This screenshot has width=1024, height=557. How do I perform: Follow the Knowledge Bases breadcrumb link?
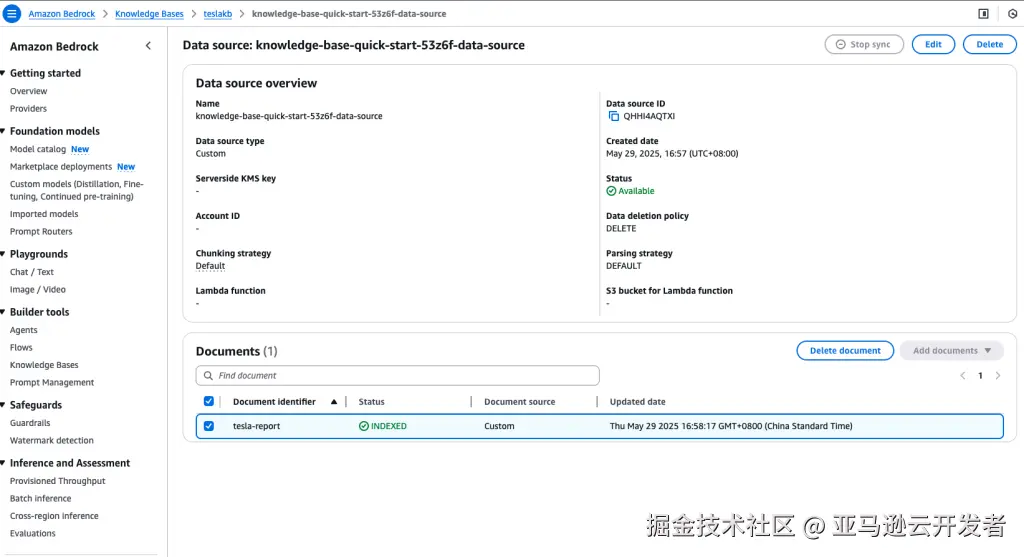pos(149,14)
